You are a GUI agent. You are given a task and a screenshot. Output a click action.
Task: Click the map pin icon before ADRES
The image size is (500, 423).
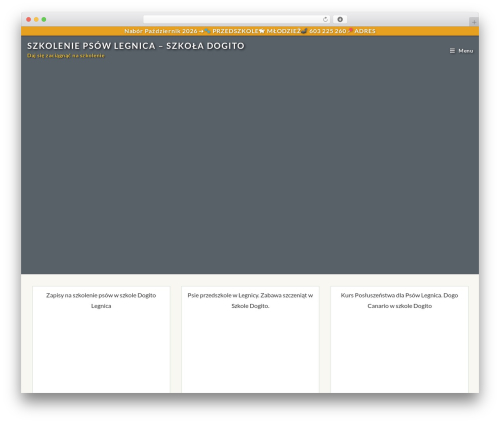coord(350,31)
